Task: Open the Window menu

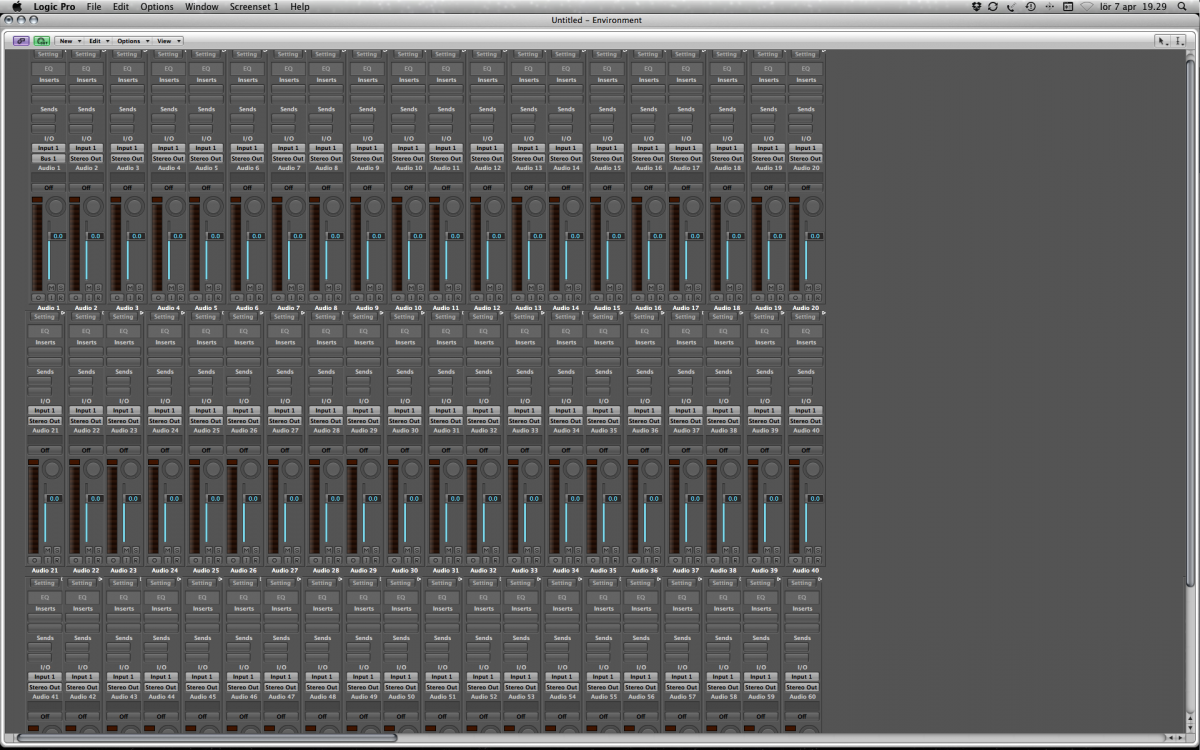Action: pyautogui.click(x=201, y=6)
